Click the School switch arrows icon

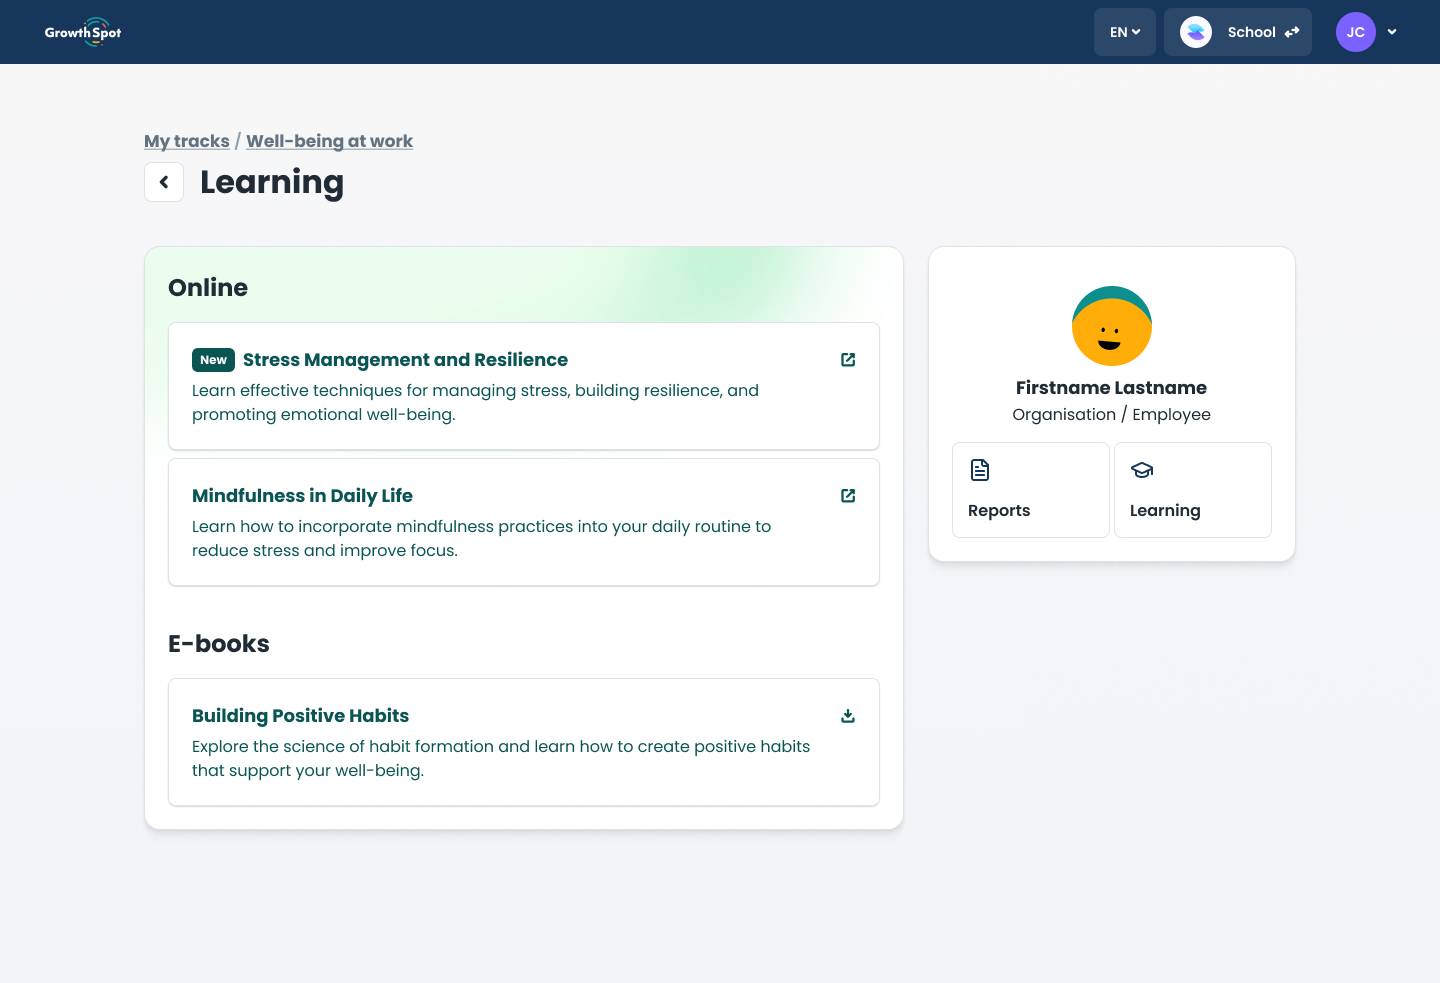tap(1290, 31)
